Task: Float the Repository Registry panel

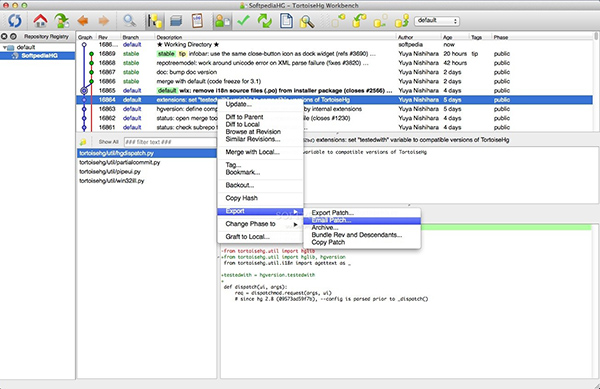Action: (13, 36)
